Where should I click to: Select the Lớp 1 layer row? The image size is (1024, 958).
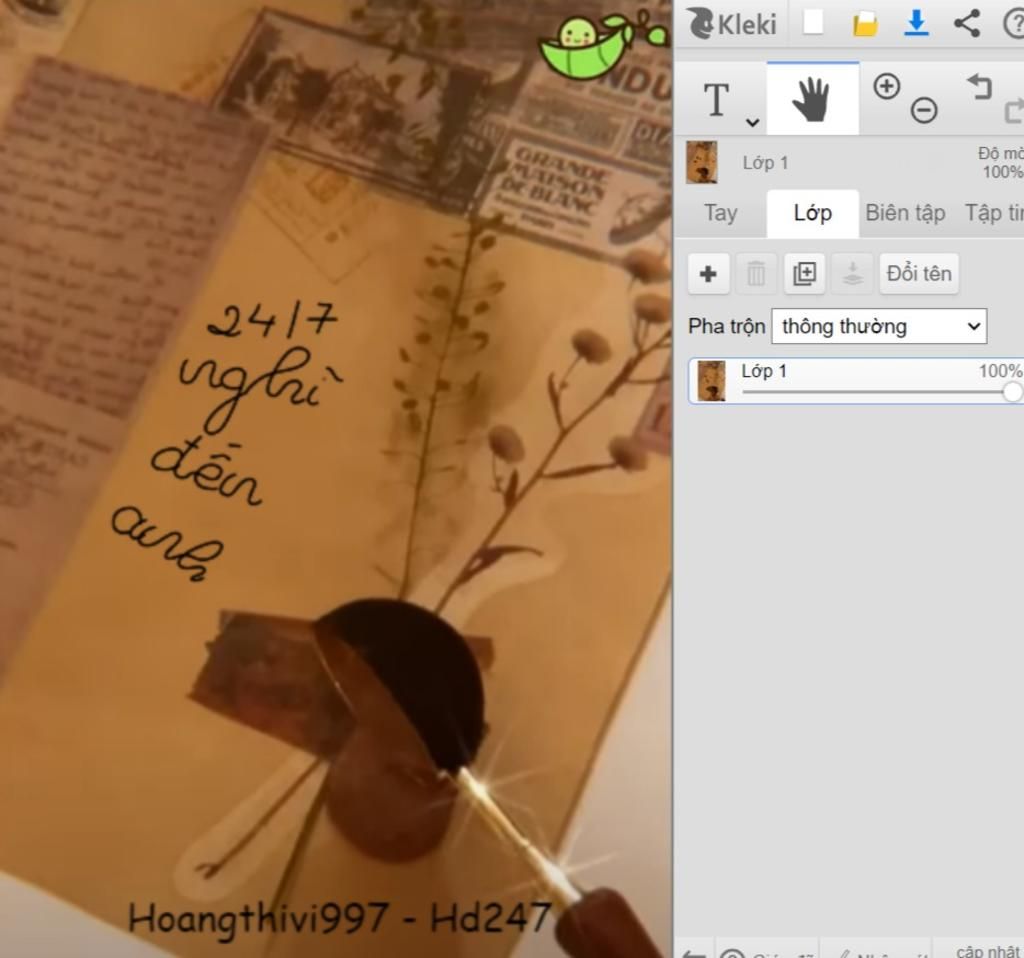tap(856, 381)
